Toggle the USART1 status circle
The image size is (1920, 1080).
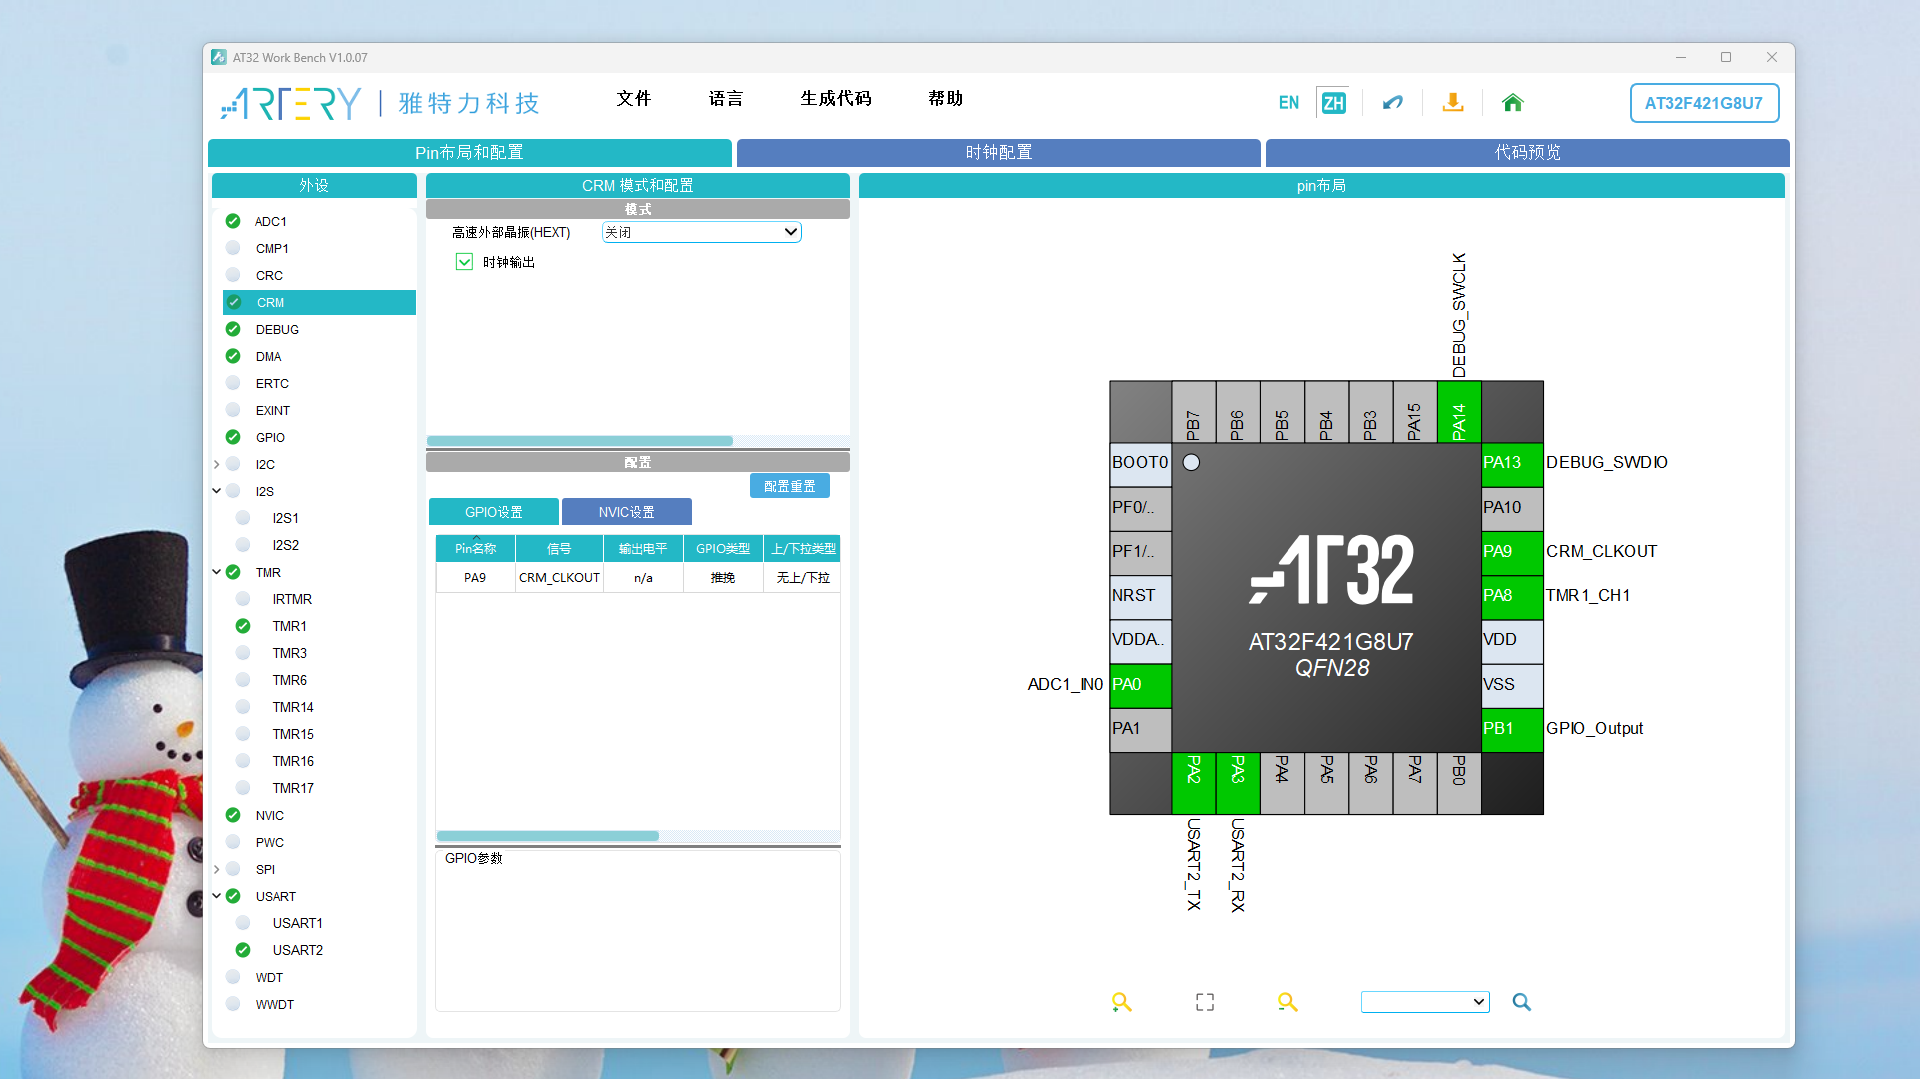[x=243, y=923]
